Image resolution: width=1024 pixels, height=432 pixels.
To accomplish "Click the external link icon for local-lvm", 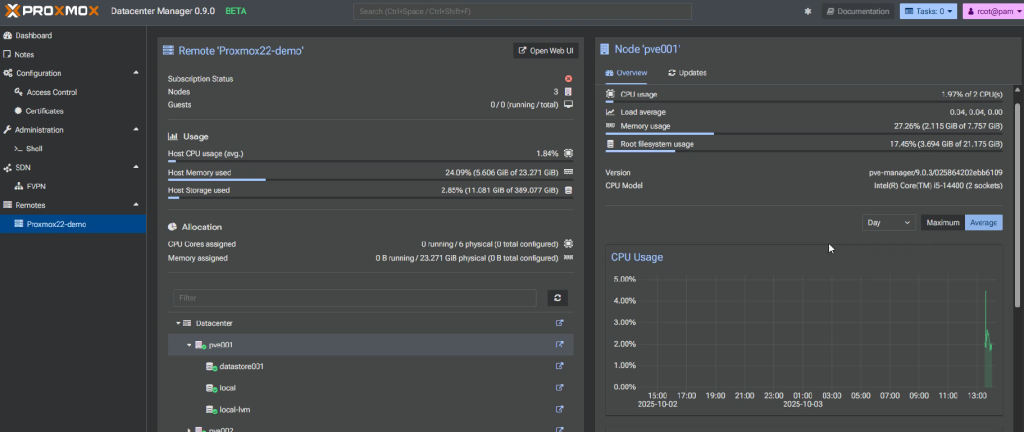I will click(x=560, y=410).
